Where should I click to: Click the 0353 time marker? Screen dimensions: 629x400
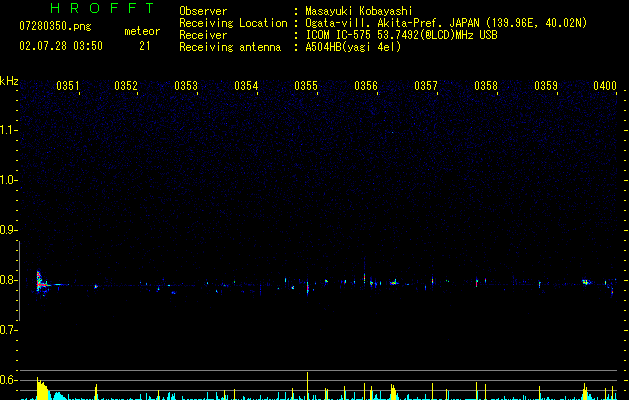click(186, 86)
